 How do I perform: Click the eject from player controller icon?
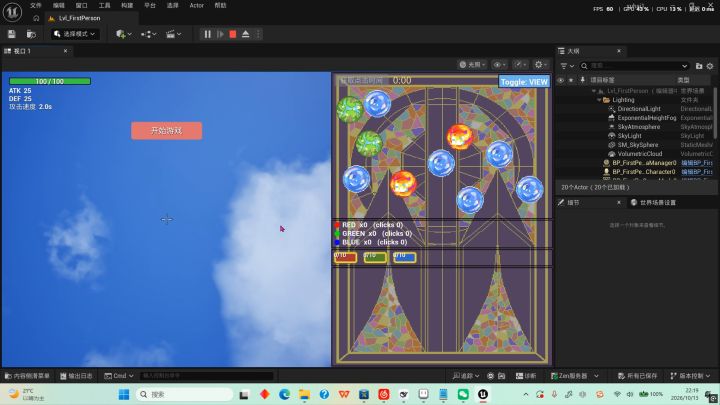pos(246,34)
